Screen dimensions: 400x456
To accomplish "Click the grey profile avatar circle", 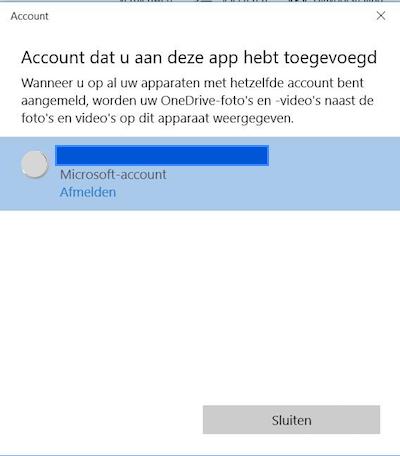I will [x=34, y=164].
